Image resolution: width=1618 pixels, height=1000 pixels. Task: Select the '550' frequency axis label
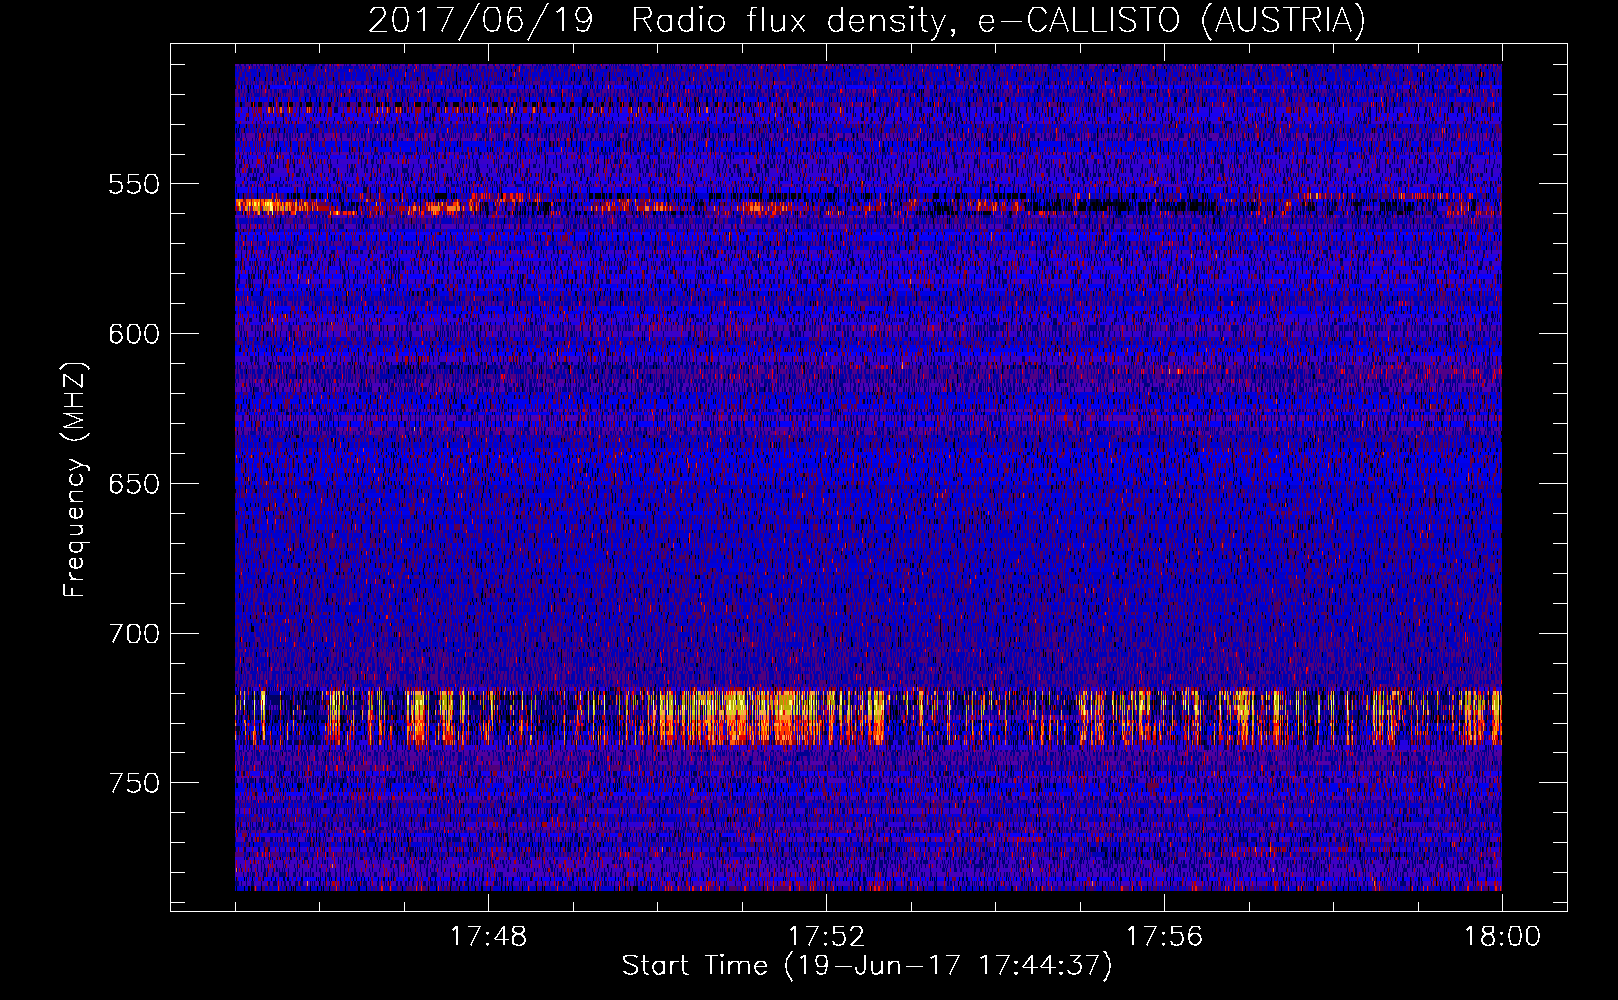(134, 185)
